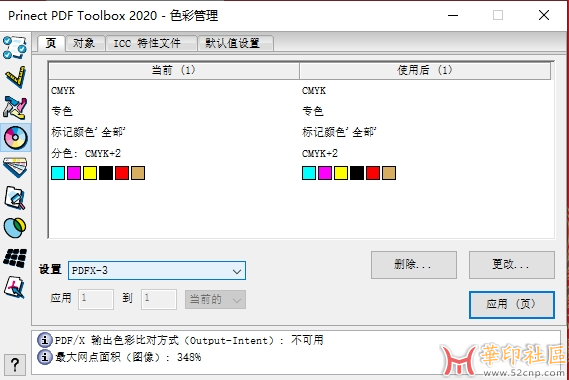
Task: Minimize the Prinect PDF Toolbox window
Action: [x=453, y=15]
